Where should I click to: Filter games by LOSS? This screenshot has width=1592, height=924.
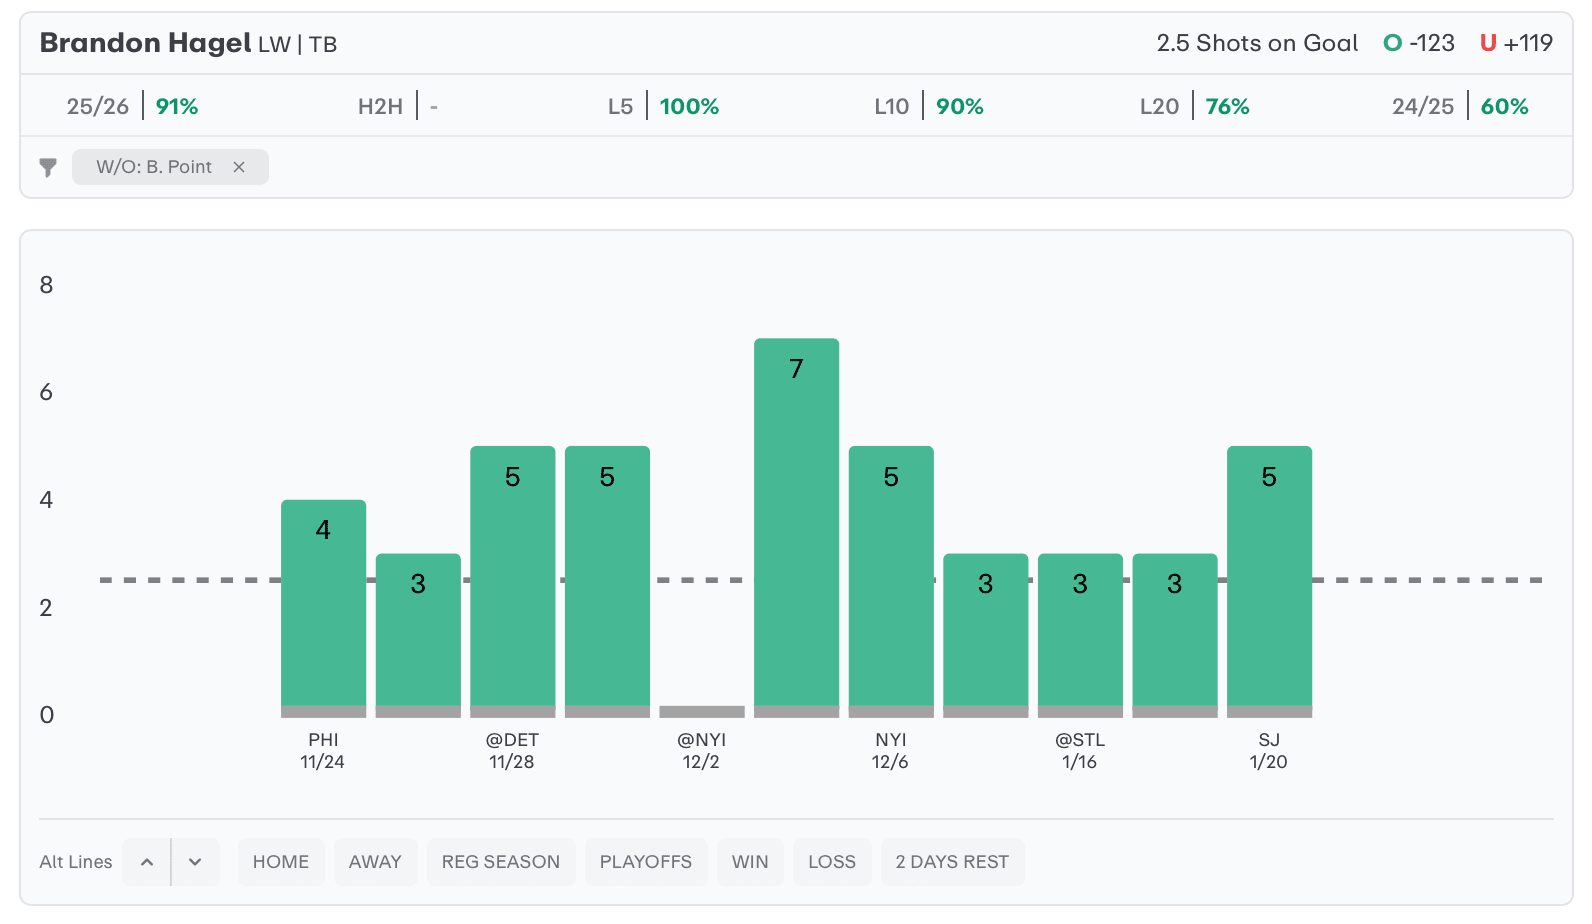click(832, 862)
